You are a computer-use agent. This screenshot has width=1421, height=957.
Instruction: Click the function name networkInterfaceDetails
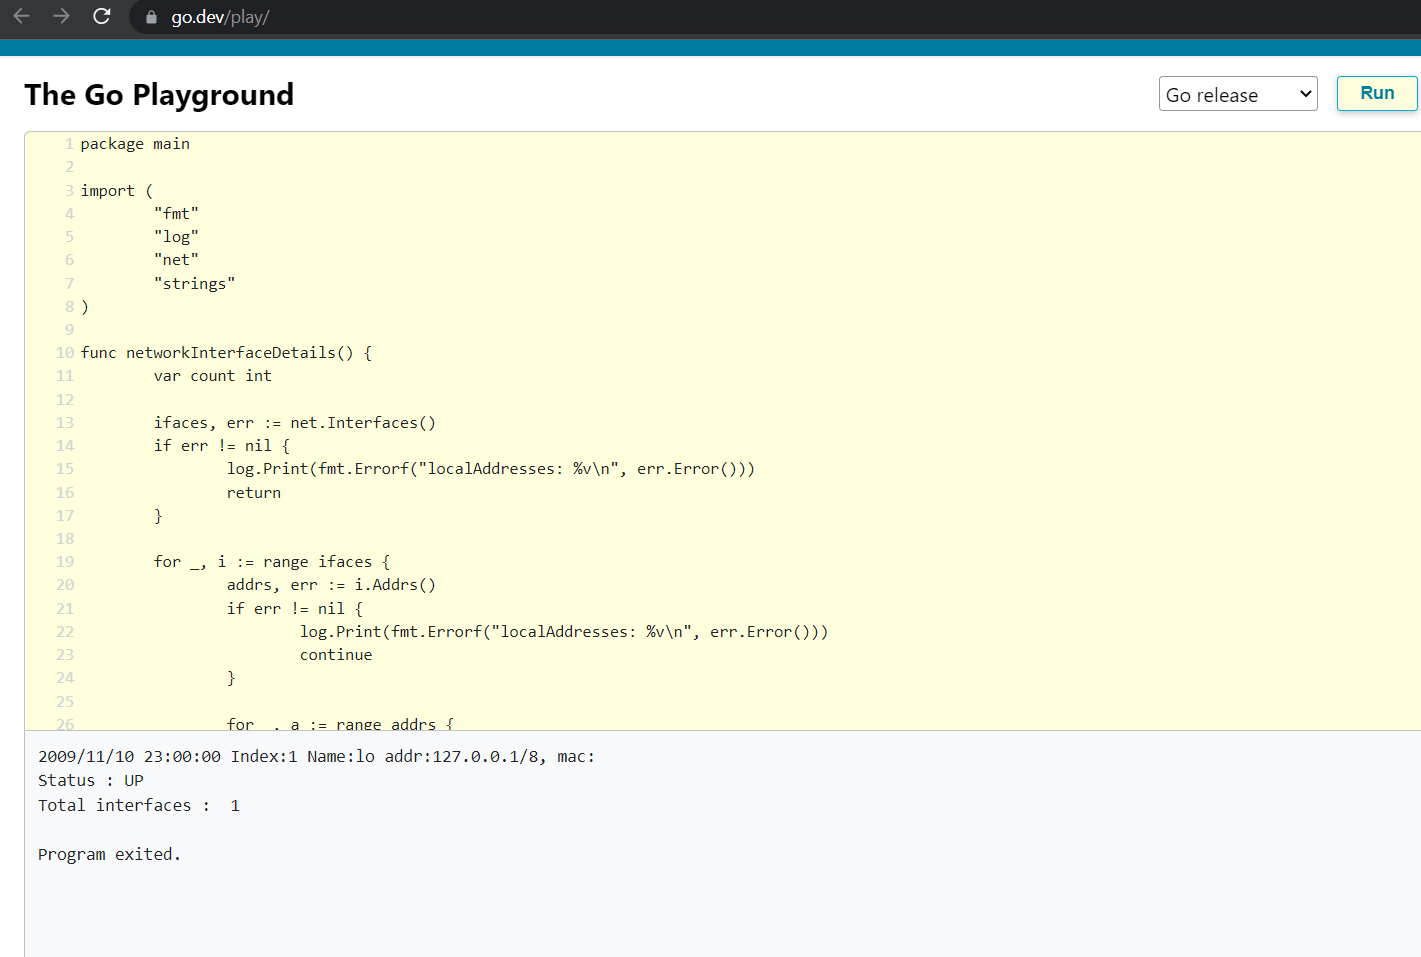click(235, 352)
